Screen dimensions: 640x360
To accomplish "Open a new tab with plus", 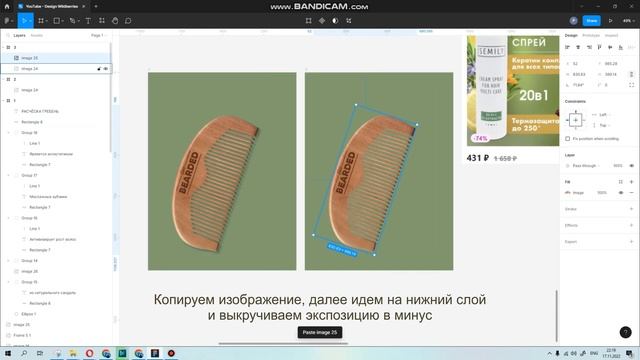I will (x=96, y=6).
